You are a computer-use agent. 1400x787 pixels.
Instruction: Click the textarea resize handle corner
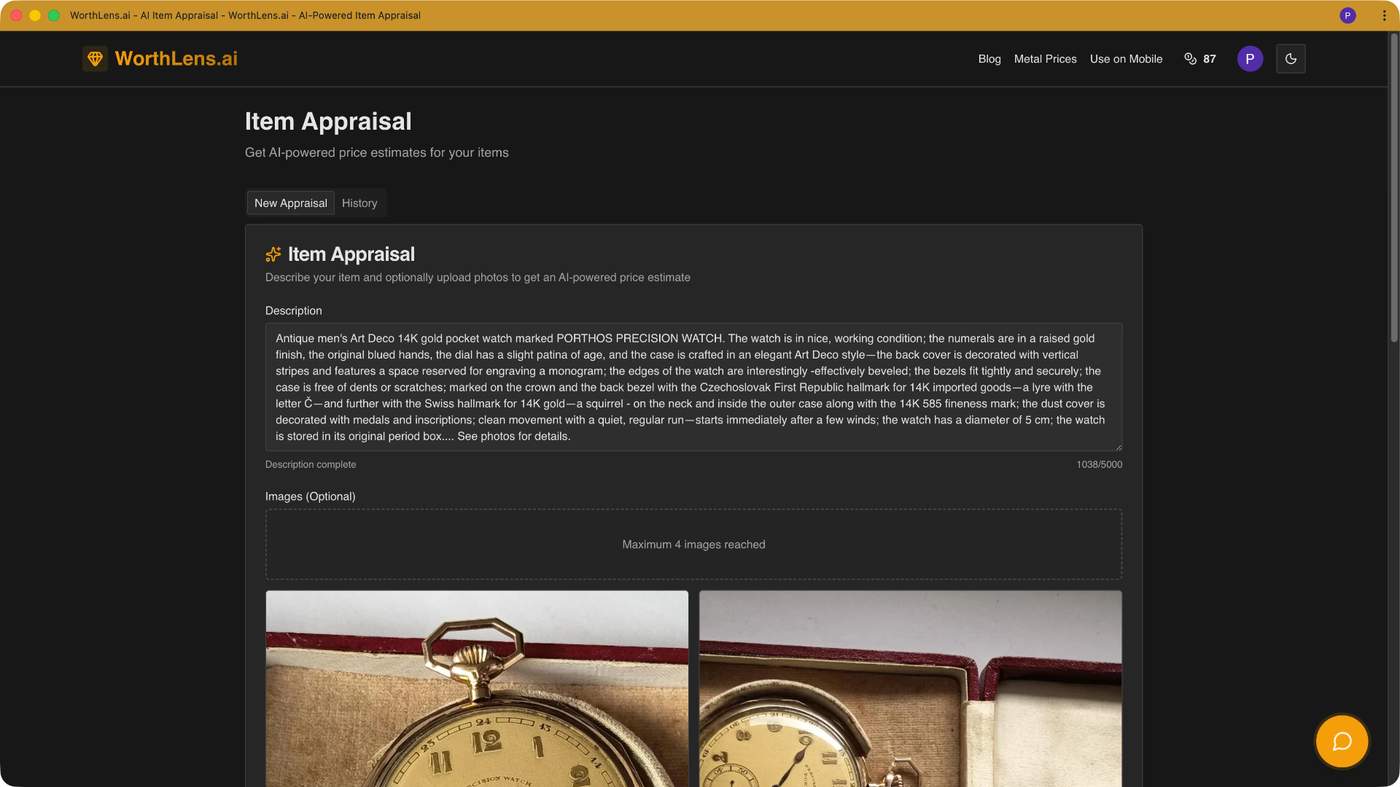tap(1117, 446)
